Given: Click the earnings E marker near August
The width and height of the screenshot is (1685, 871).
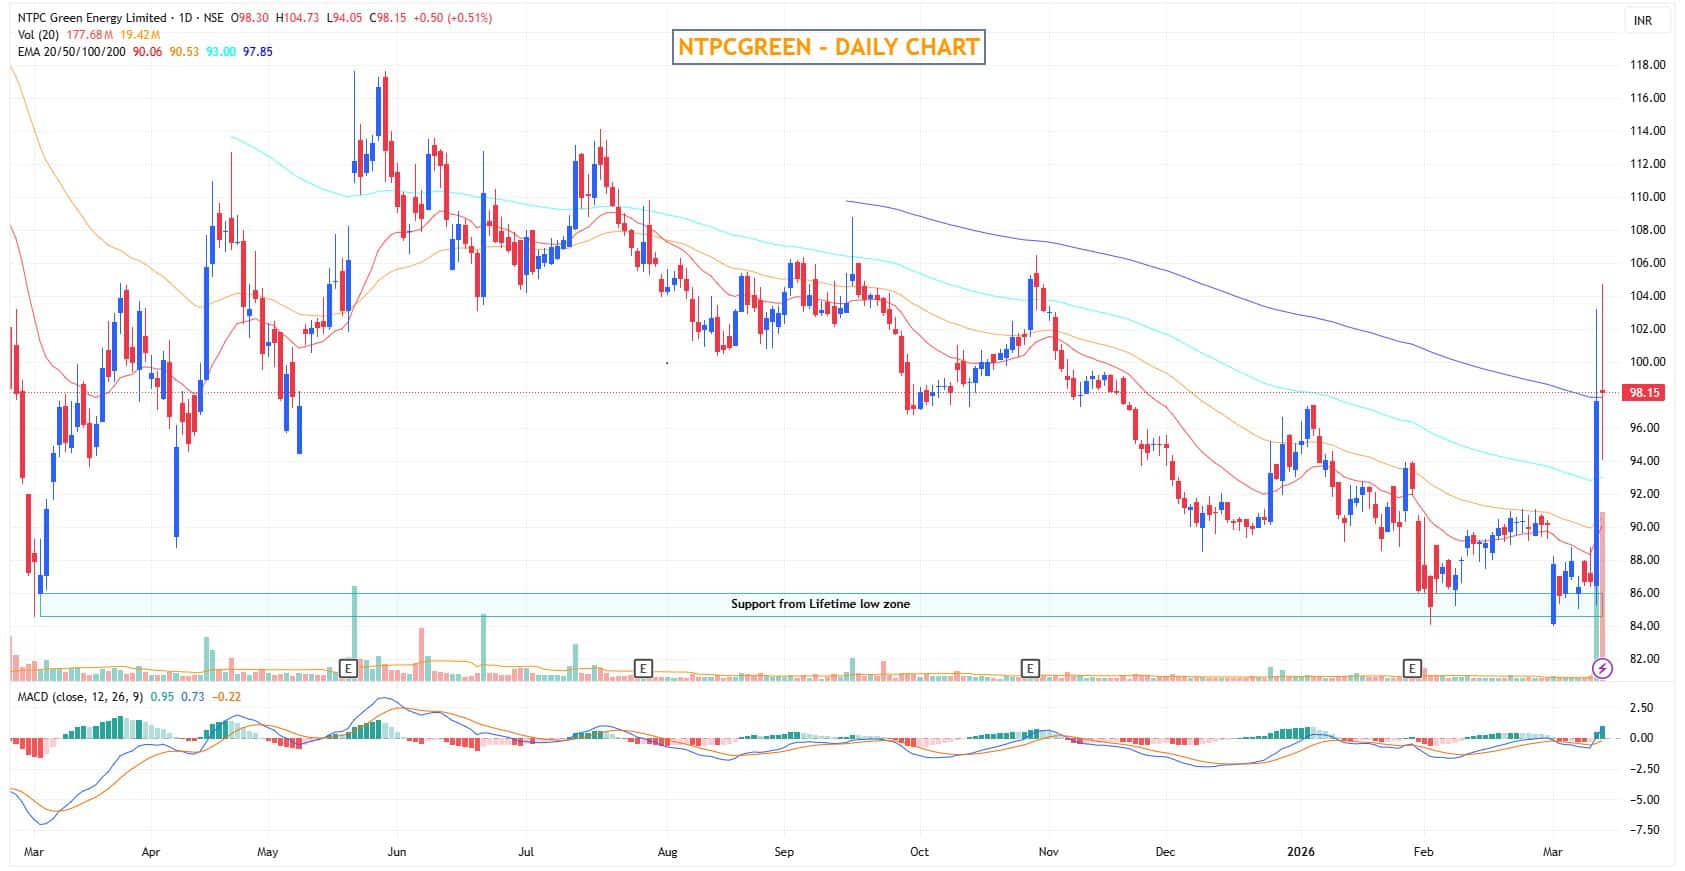Looking at the screenshot, I should tap(644, 667).
